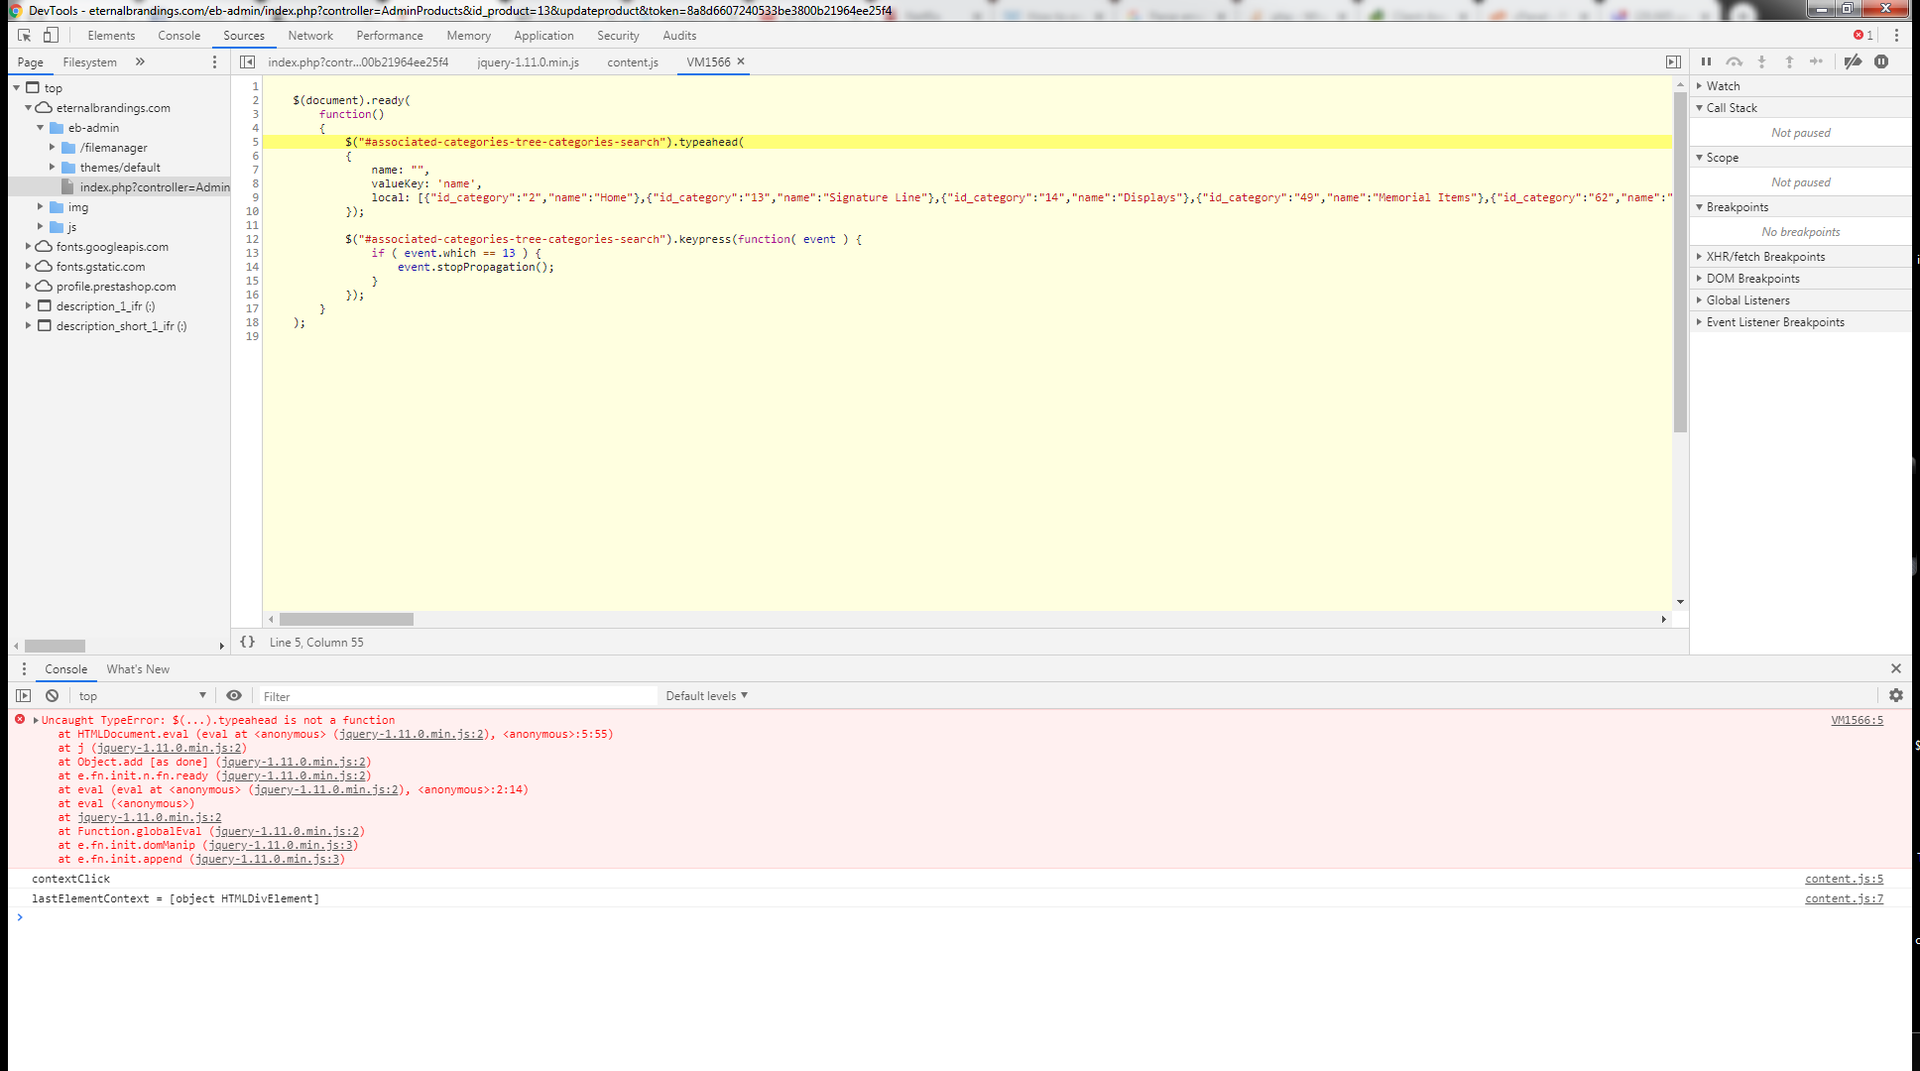1920x1071 pixels.
Task: Expand the fonts.googleapis.com domain
Action: click(x=28, y=247)
